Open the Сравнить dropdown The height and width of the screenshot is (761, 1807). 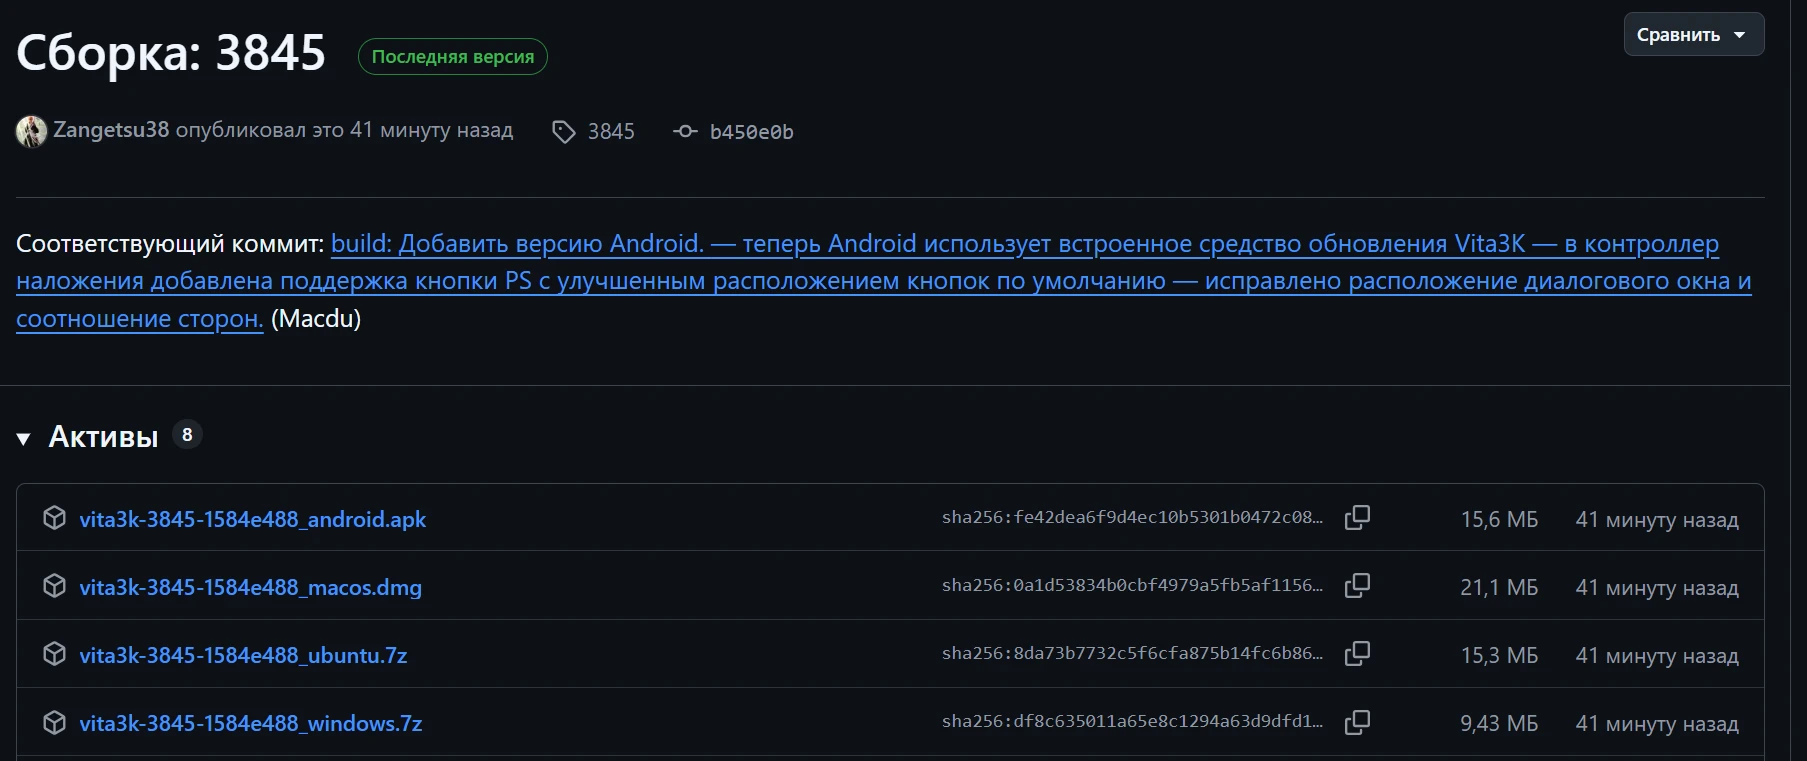pos(1693,35)
